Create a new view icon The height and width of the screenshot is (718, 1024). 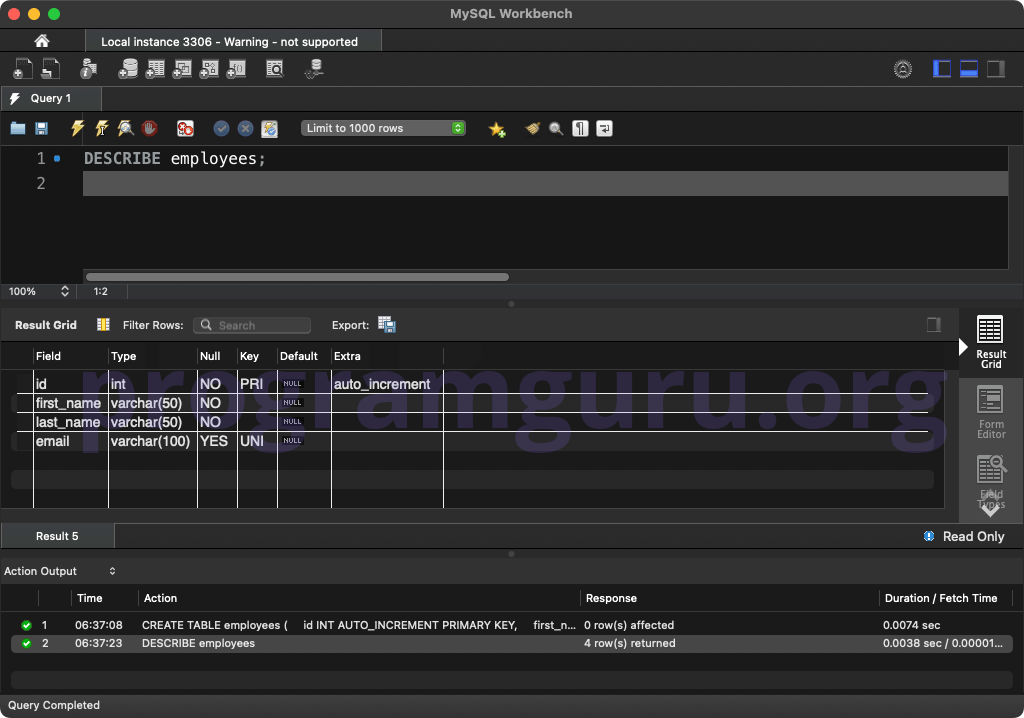[182, 69]
